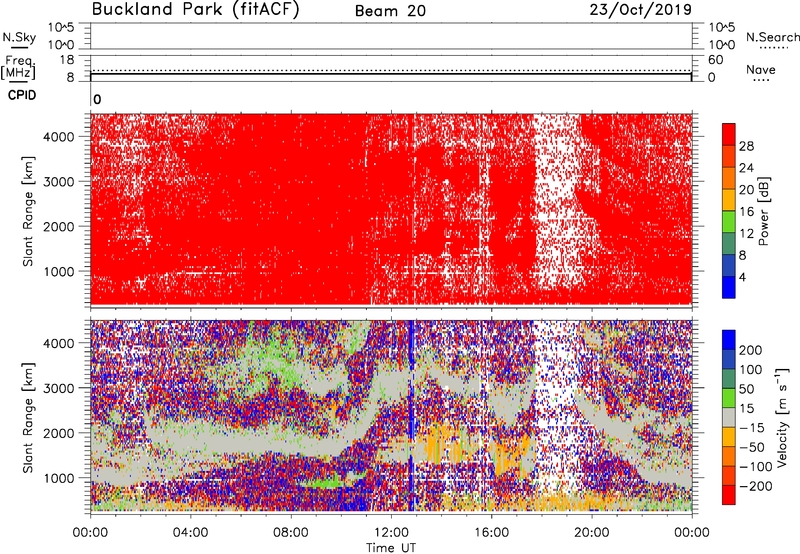Click the 60 tick on Nave axis

pyautogui.click(x=715, y=60)
